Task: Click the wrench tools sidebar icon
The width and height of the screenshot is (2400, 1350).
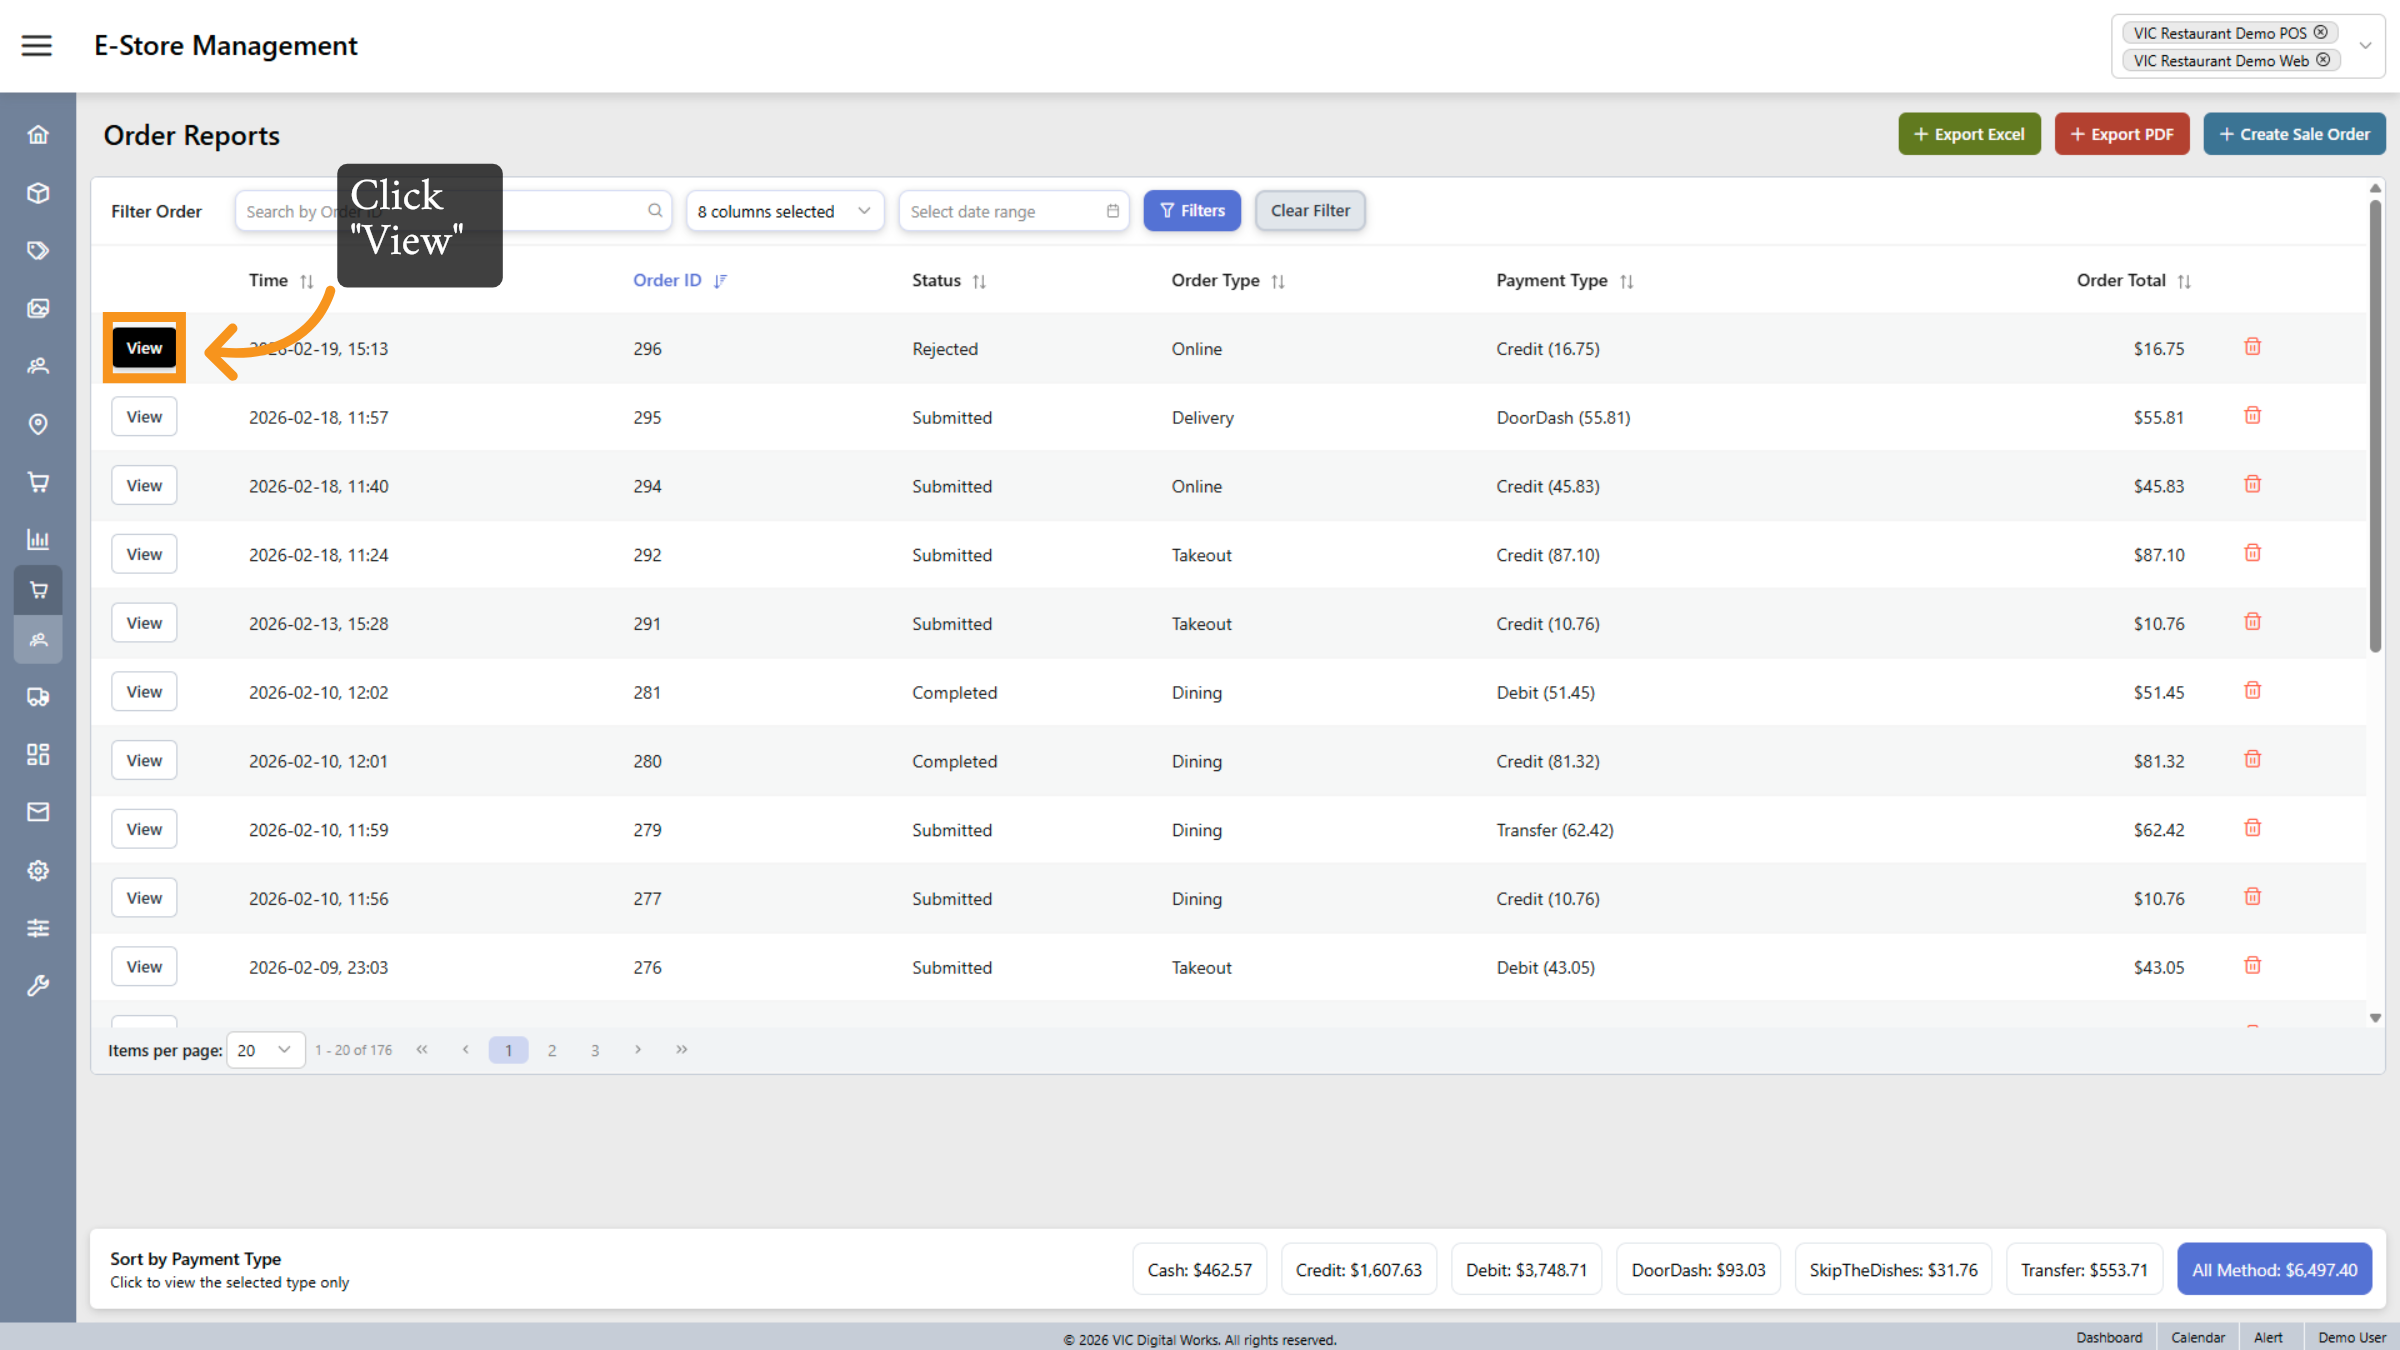Action: [x=38, y=986]
